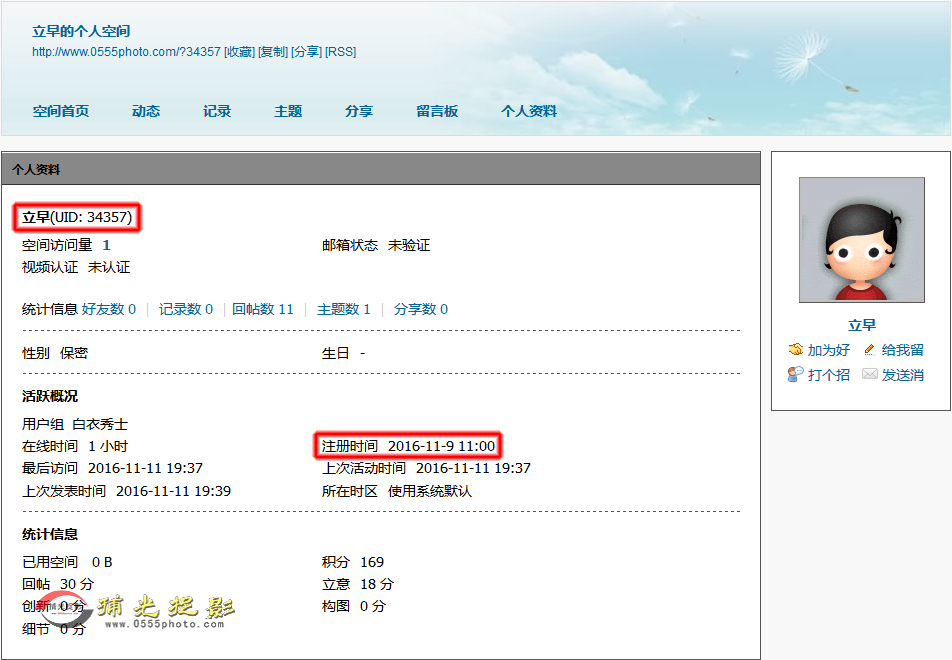The image size is (952, 660).
Task: Click the 给我留言 pencil icon
Action: coord(869,350)
